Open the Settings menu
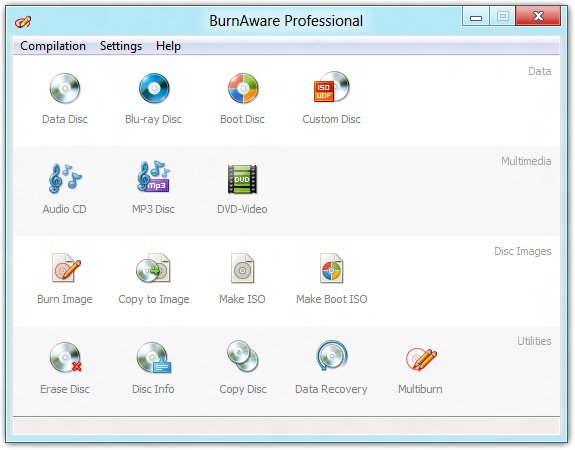This screenshot has height=450, width=575. pyautogui.click(x=121, y=46)
